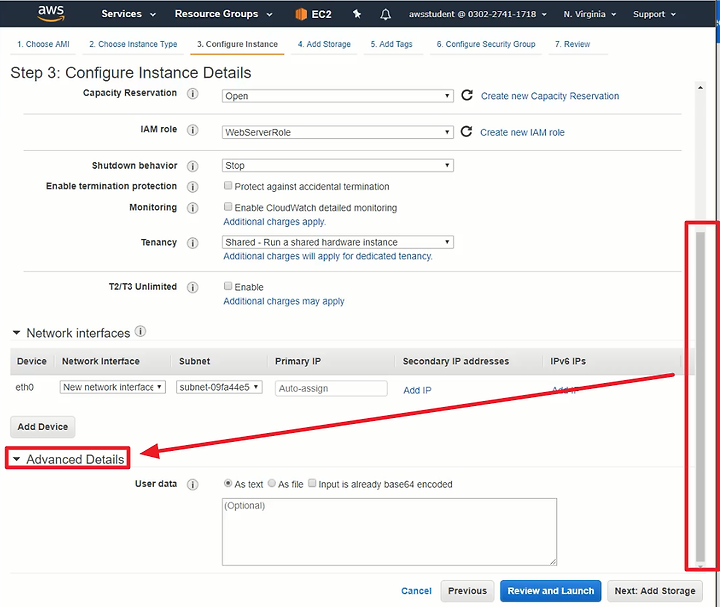Enable CloudWatch detailed monitoring checkbox
Screen dimensions: 720x607
228,207
